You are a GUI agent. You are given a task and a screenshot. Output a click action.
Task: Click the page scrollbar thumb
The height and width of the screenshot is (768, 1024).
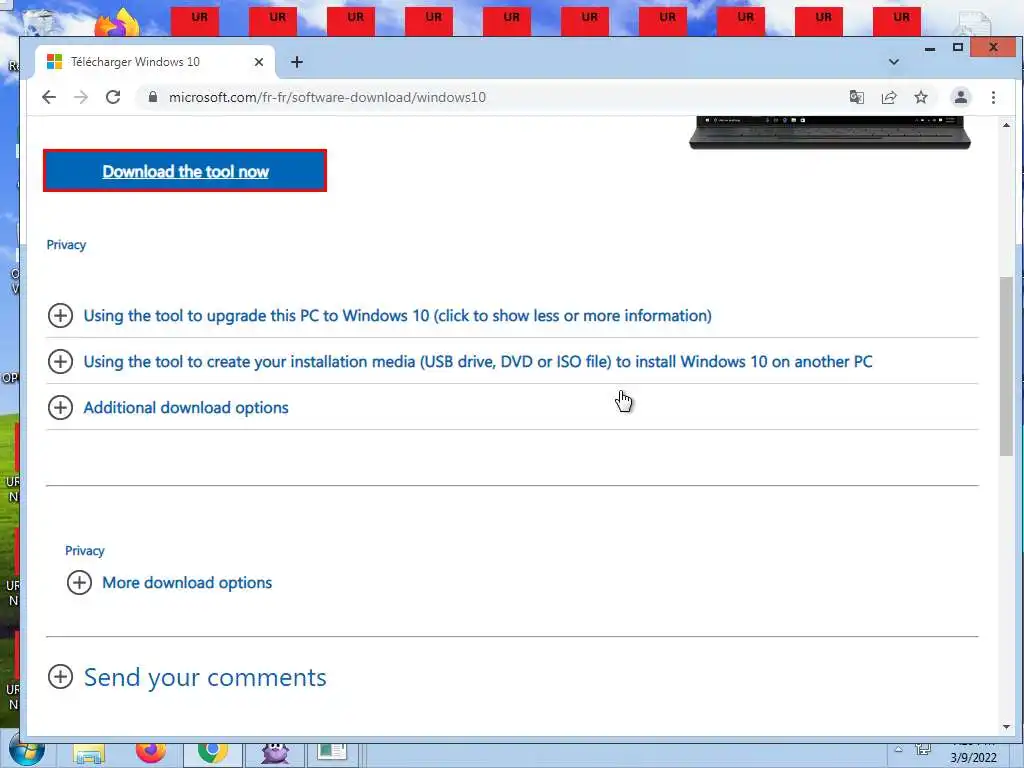tap(1006, 366)
